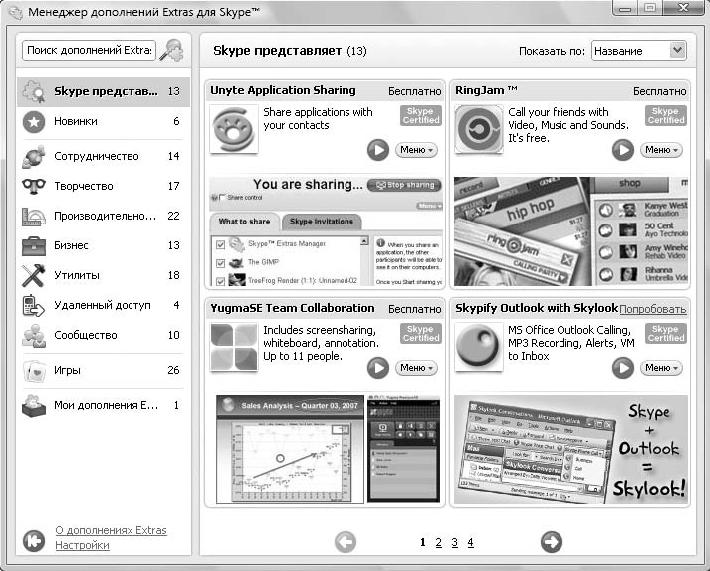Click Skype Certified badge on Skylook card
Image resolution: width=710 pixels, height=571 pixels.
pyautogui.click(x=666, y=334)
